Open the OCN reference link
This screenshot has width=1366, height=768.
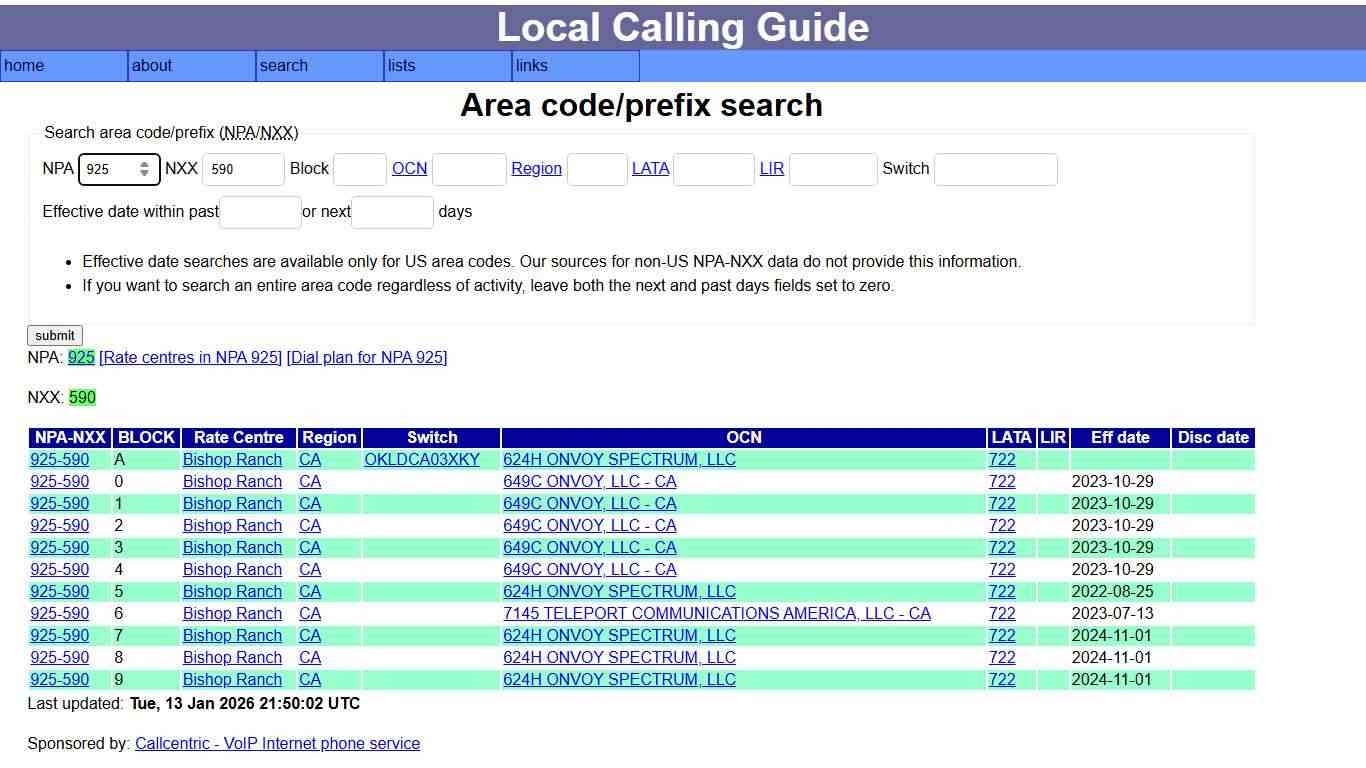click(409, 168)
